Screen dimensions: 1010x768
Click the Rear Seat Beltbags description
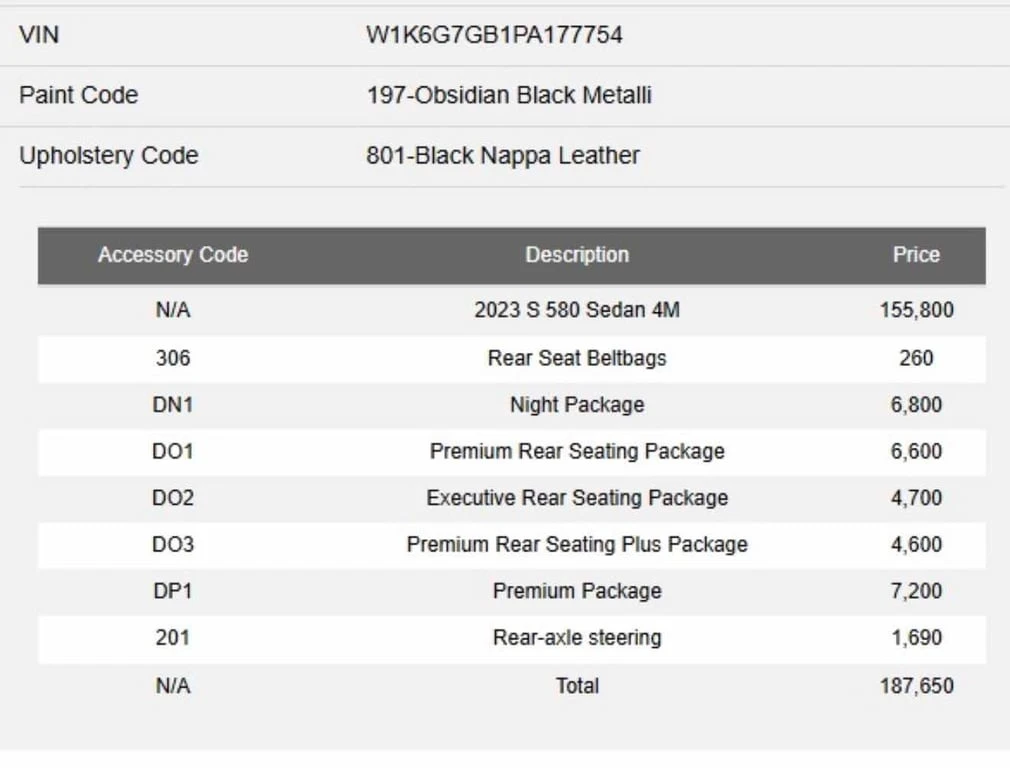[577, 358]
